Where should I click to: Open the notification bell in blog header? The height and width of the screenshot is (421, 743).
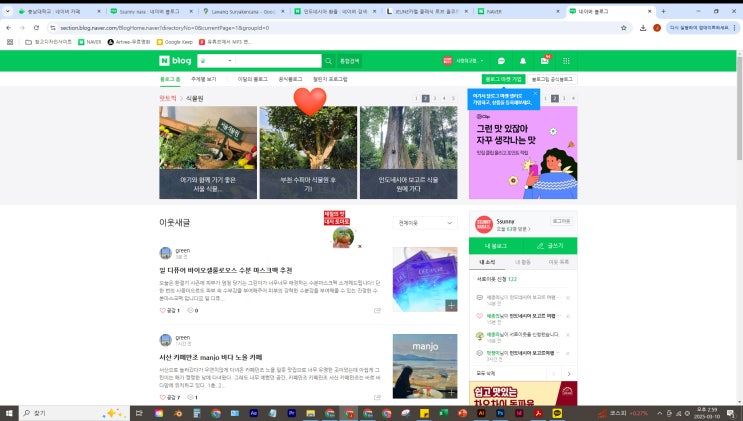(523, 61)
